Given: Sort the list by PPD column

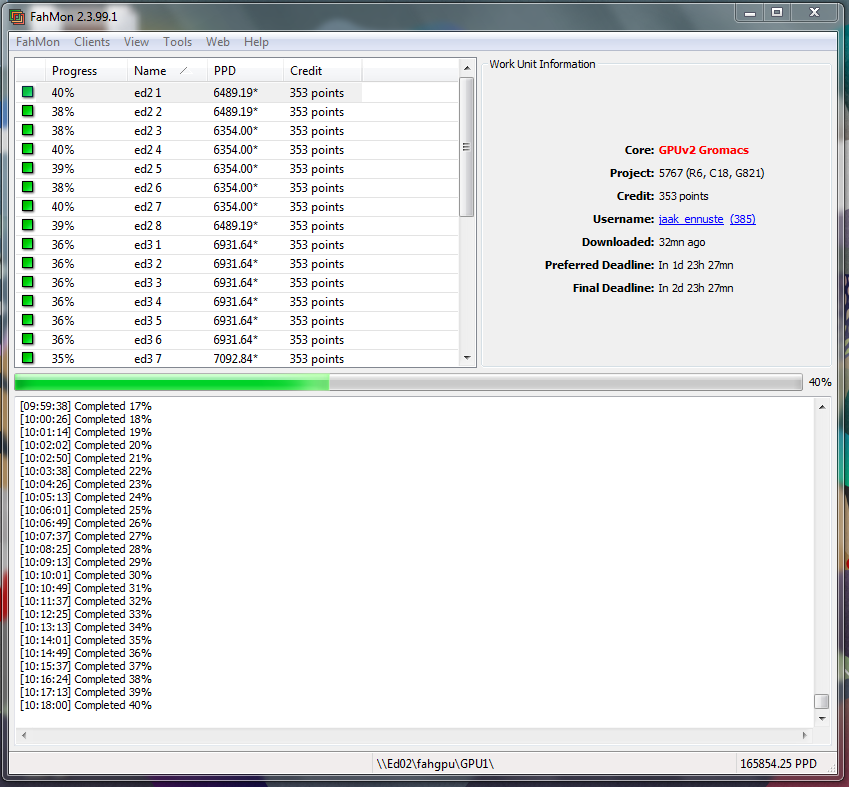Looking at the screenshot, I should 240,71.
